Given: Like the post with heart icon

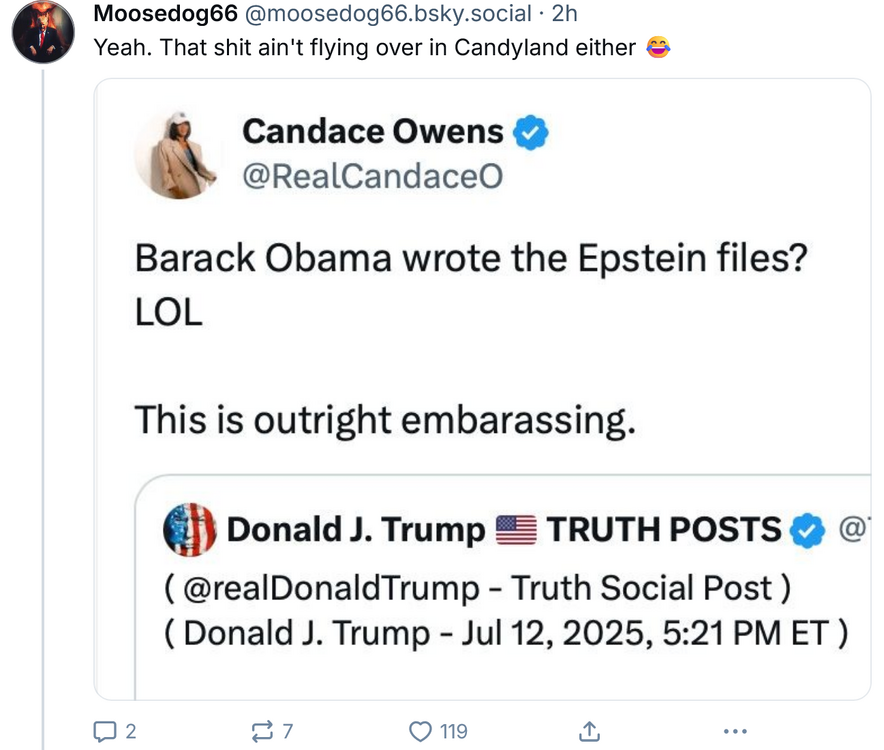Looking at the screenshot, I should click(421, 731).
